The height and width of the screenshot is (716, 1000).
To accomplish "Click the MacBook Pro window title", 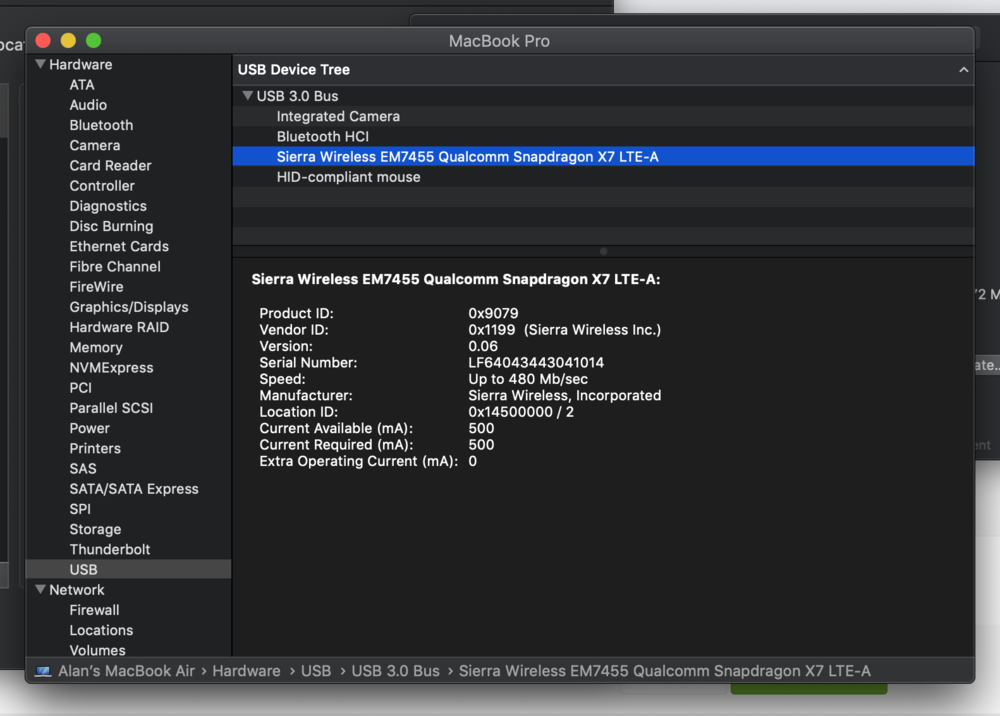I will 499,41.
